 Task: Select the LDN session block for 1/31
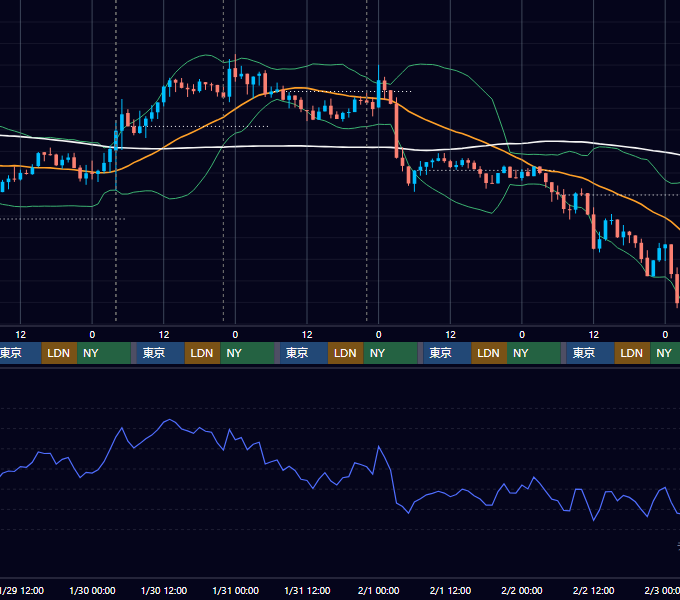[346, 353]
